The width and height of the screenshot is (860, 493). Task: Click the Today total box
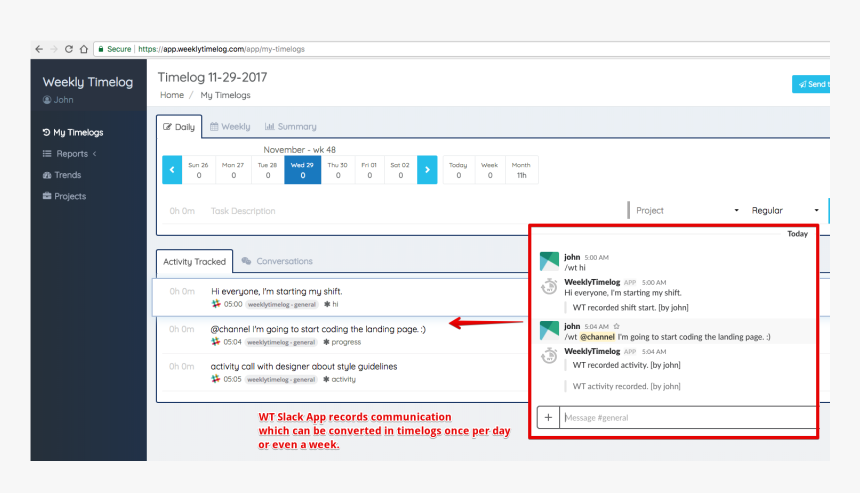click(458, 170)
